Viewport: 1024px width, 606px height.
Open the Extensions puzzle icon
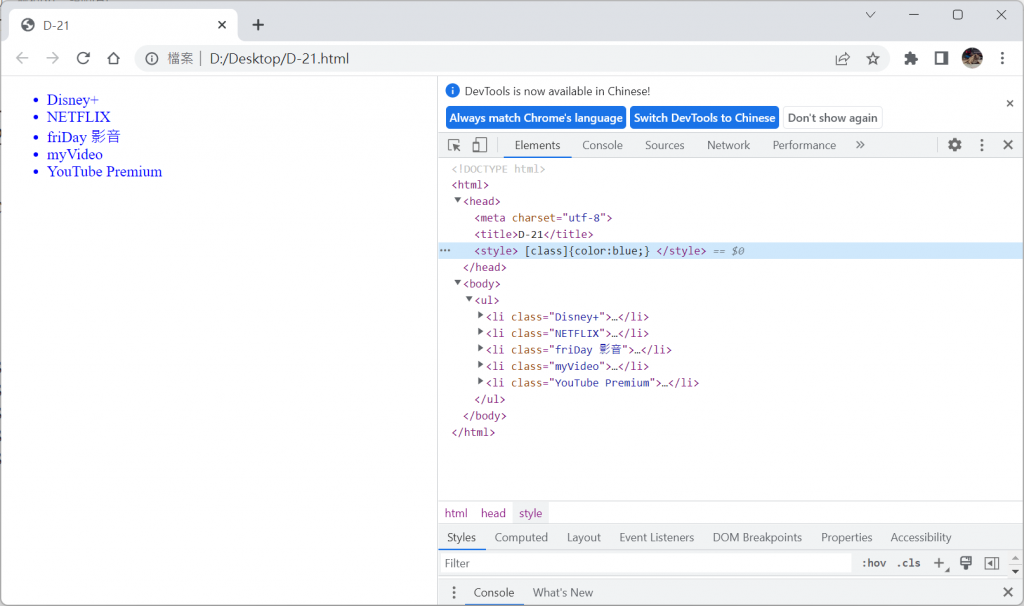pos(910,59)
